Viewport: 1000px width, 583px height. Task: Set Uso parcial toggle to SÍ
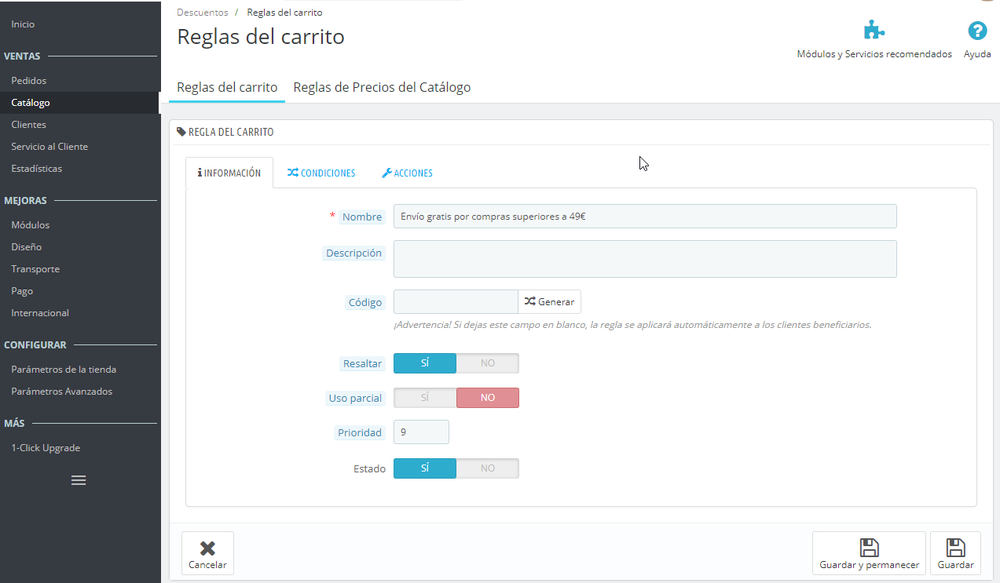click(425, 397)
